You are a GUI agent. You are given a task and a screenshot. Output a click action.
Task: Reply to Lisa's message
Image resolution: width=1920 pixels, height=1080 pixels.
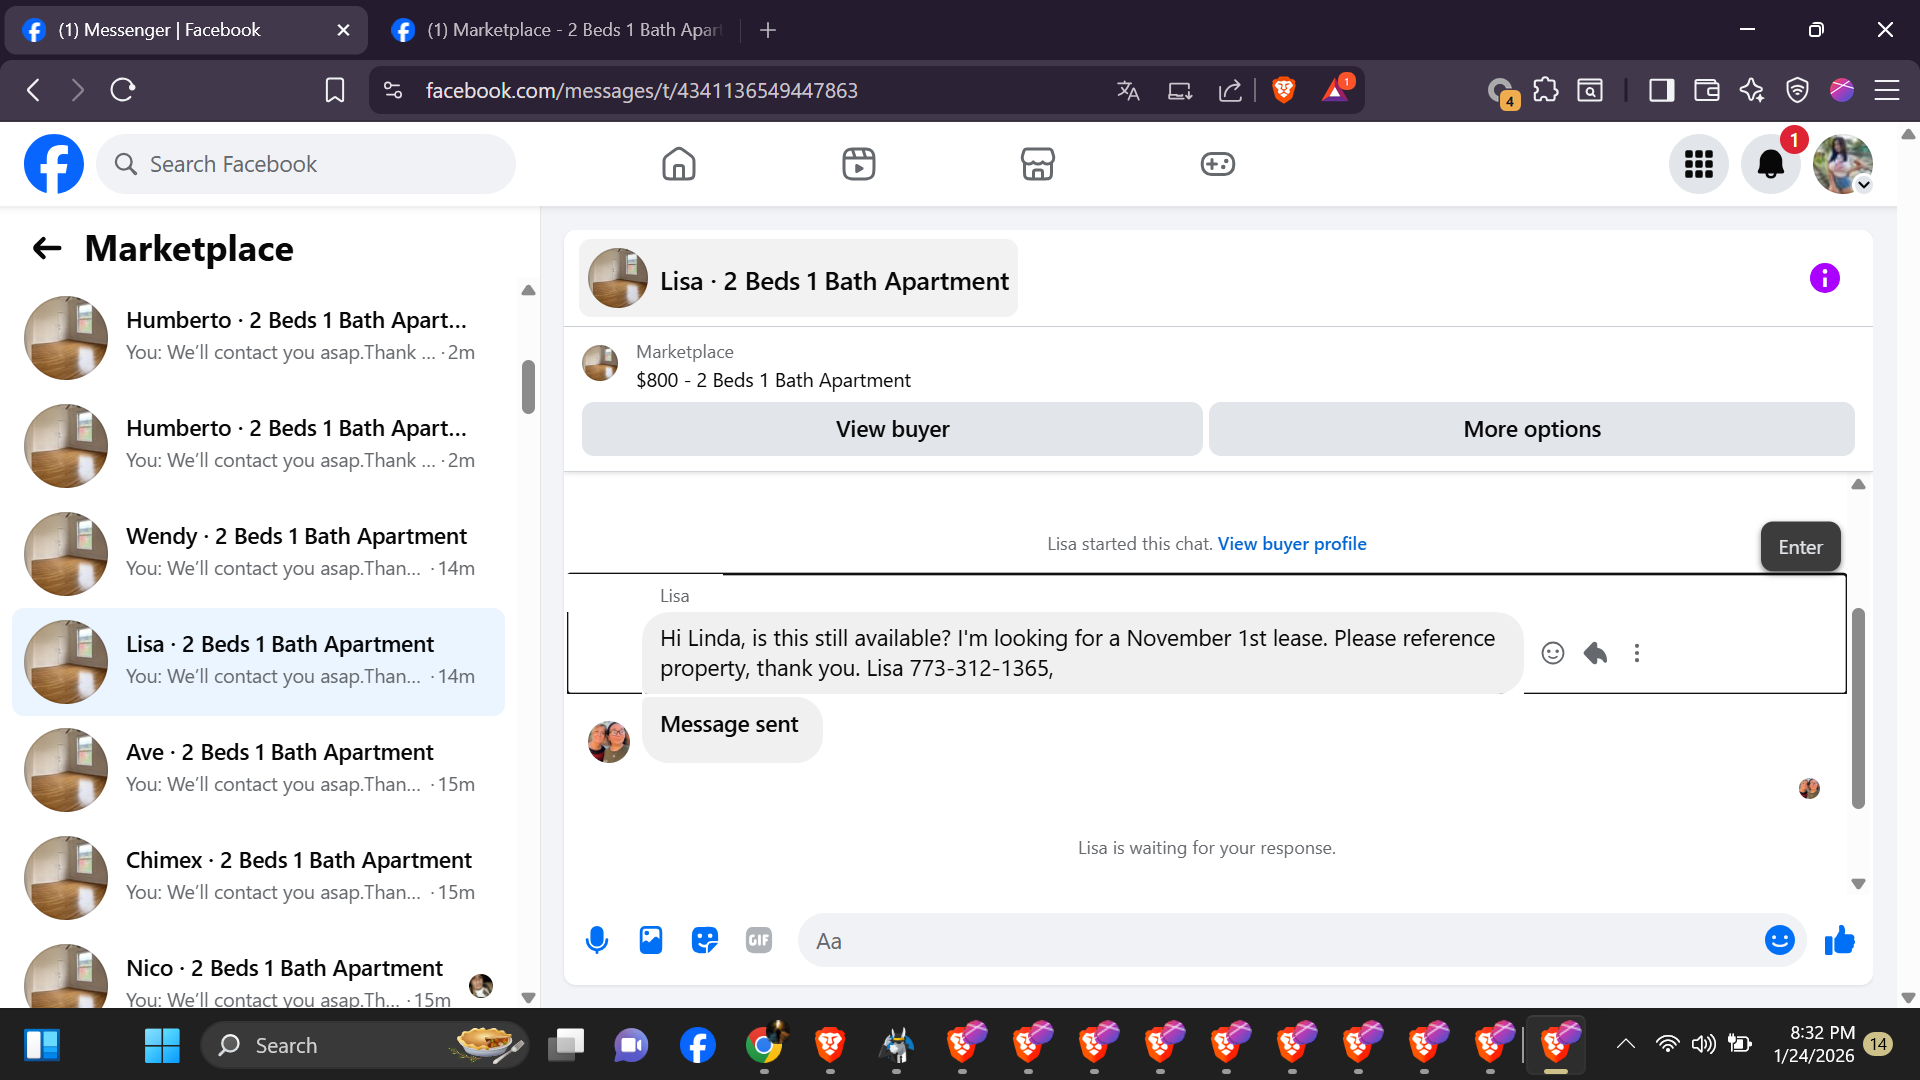pos(1595,653)
